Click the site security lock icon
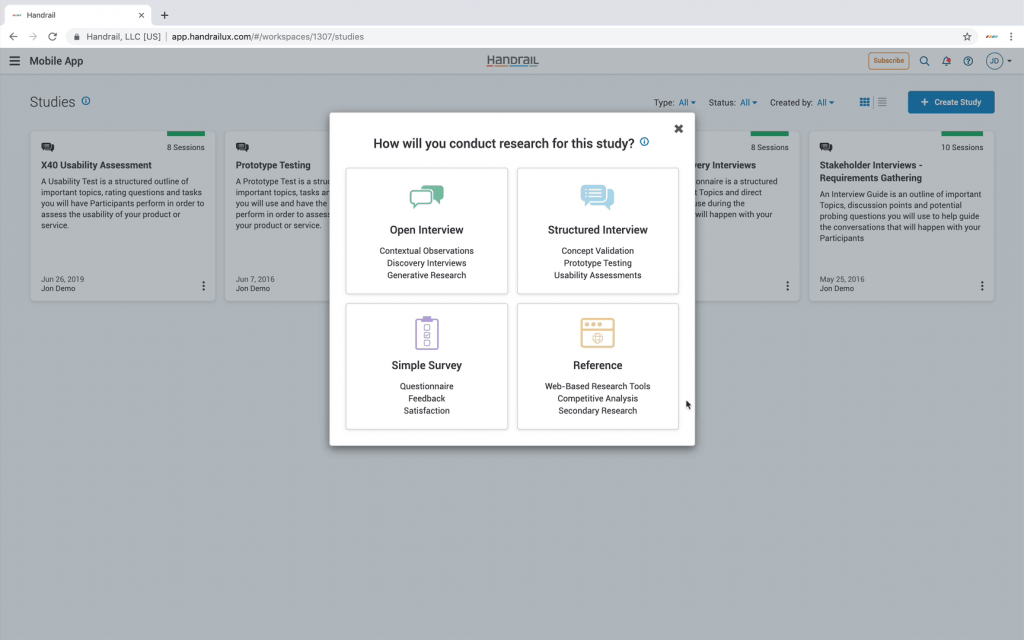 pos(76,37)
